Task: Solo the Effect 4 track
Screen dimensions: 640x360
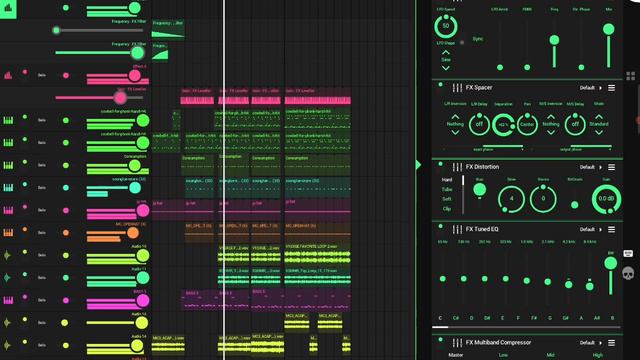Action: (42, 76)
